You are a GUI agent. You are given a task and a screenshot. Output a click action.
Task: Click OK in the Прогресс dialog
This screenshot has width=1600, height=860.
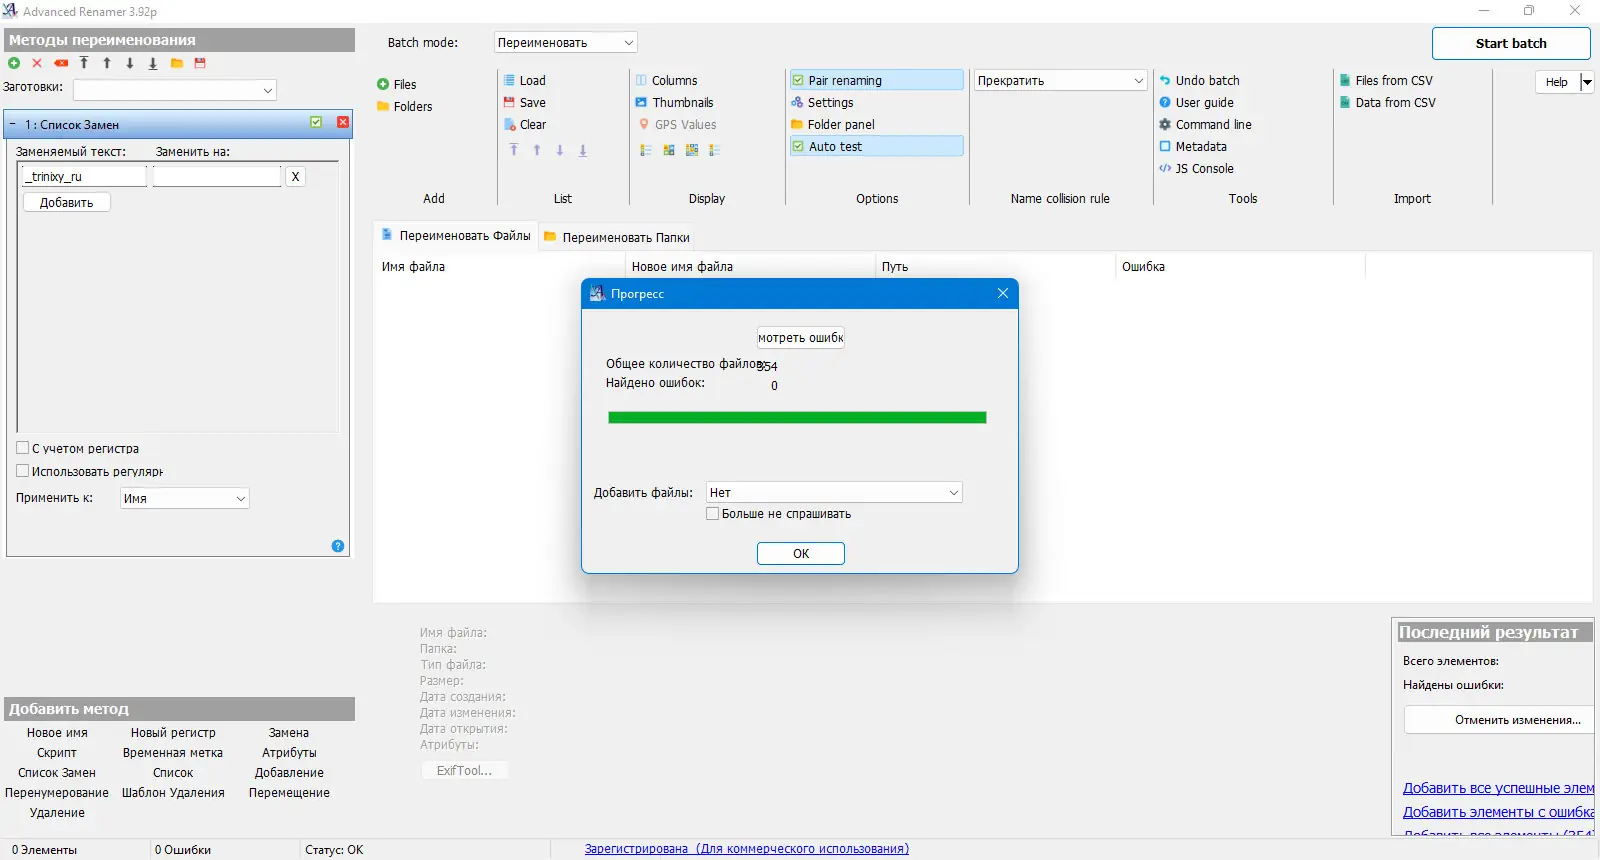click(801, 553)
